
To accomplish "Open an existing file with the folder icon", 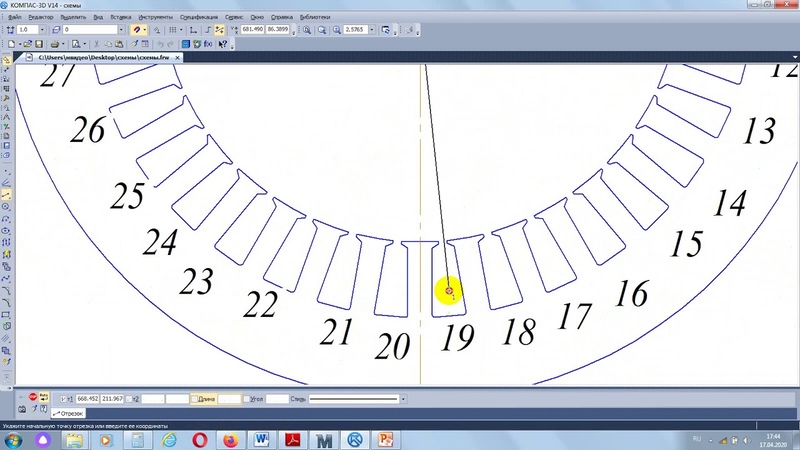I will pyautogui.click(x=26, y=45).
